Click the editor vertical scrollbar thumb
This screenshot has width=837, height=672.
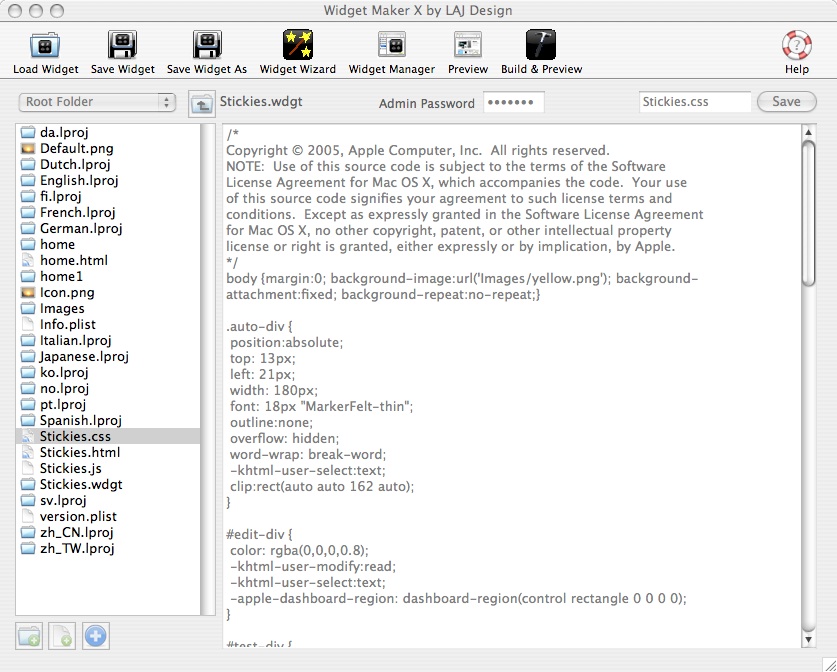(809, 214)
